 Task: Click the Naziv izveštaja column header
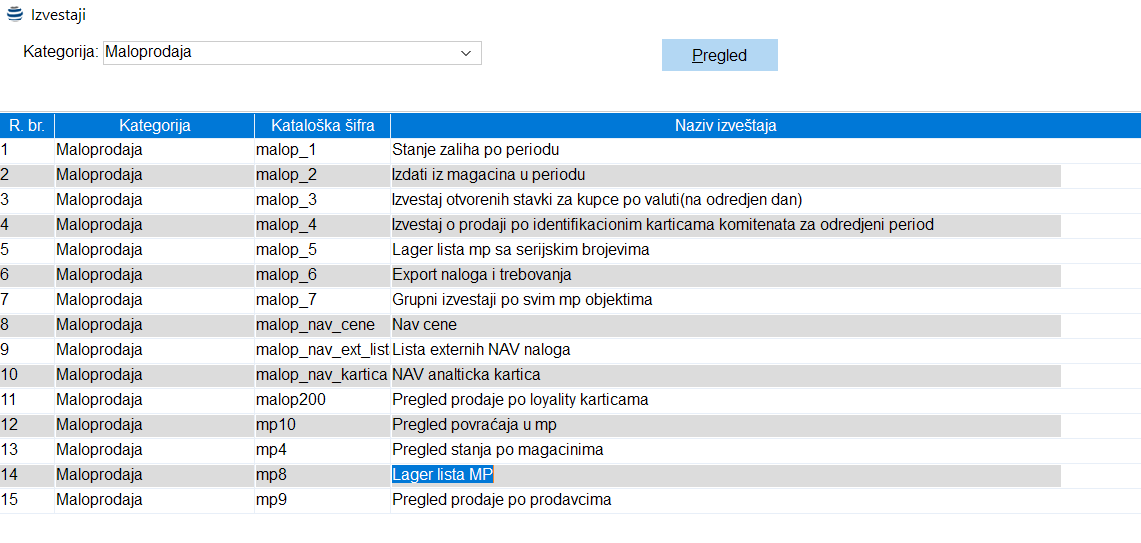[725, 125]
